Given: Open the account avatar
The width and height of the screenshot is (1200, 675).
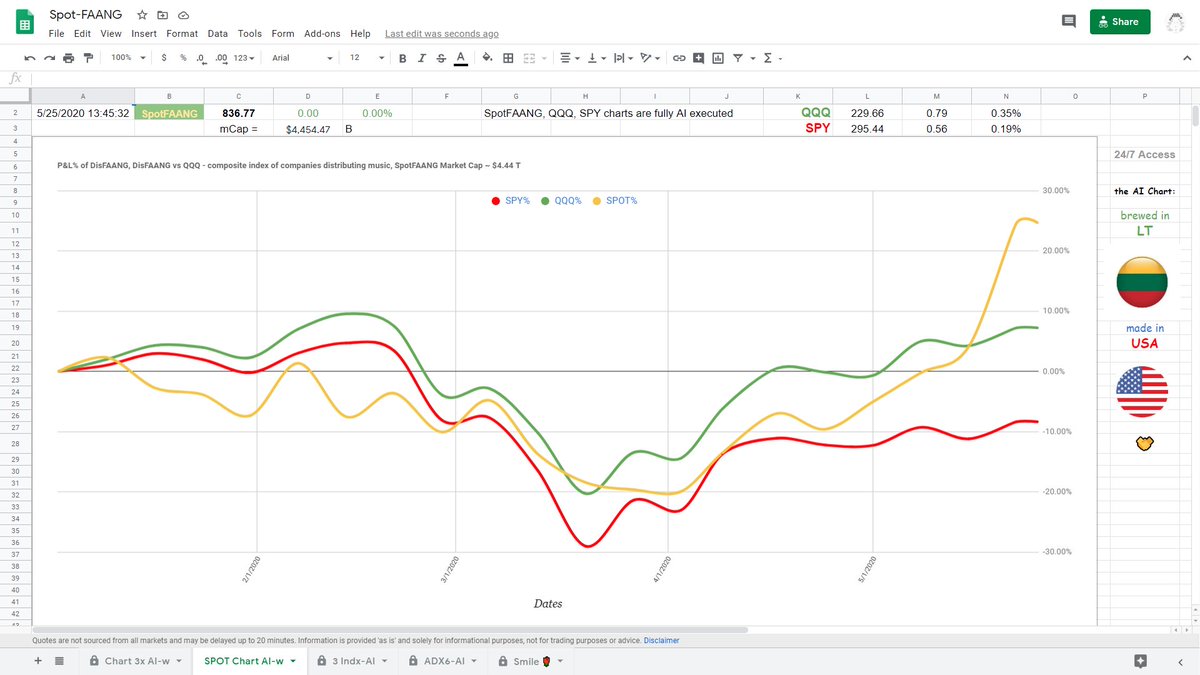Looking at the screenshot, I should point(1177,22).
